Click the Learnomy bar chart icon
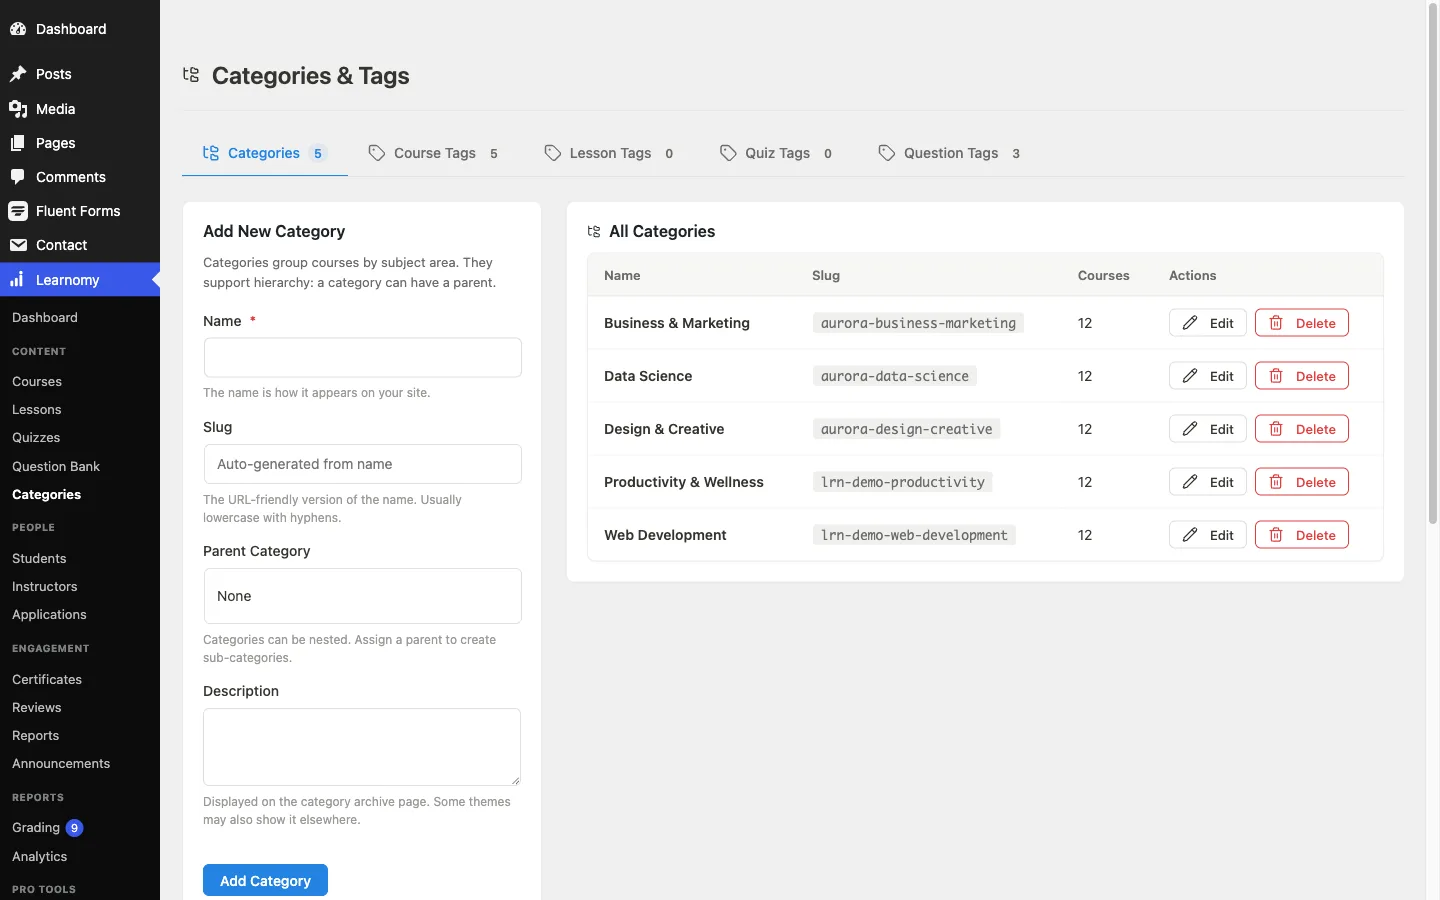Screen dimensions: 1440x900 click(18, 280)
